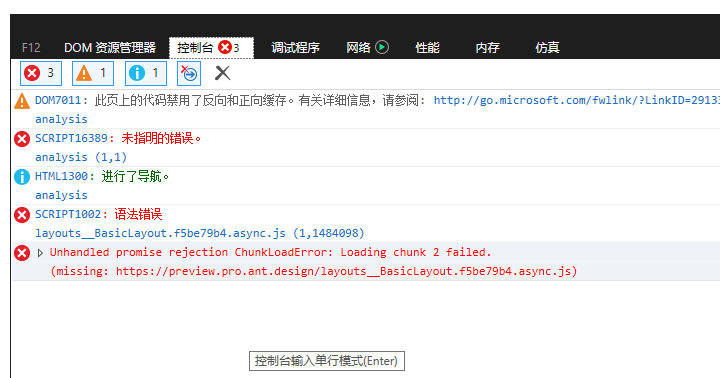The width and height of the screenshot is (720, 378).
Task: Switch to 性能 tab
Action: [x=428, y=47]
